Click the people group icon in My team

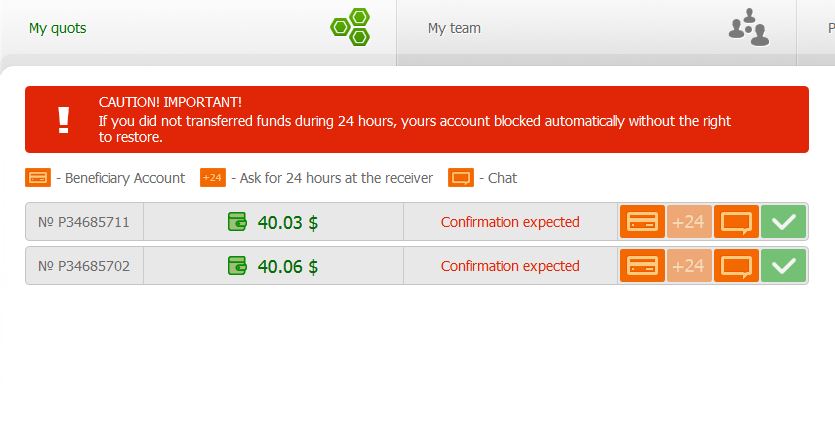[x=749, y=27]
